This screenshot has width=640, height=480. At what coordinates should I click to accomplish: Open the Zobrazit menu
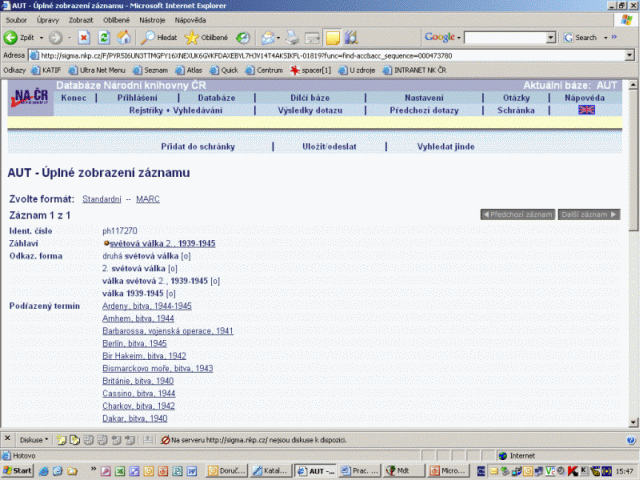tap(80, 20)
